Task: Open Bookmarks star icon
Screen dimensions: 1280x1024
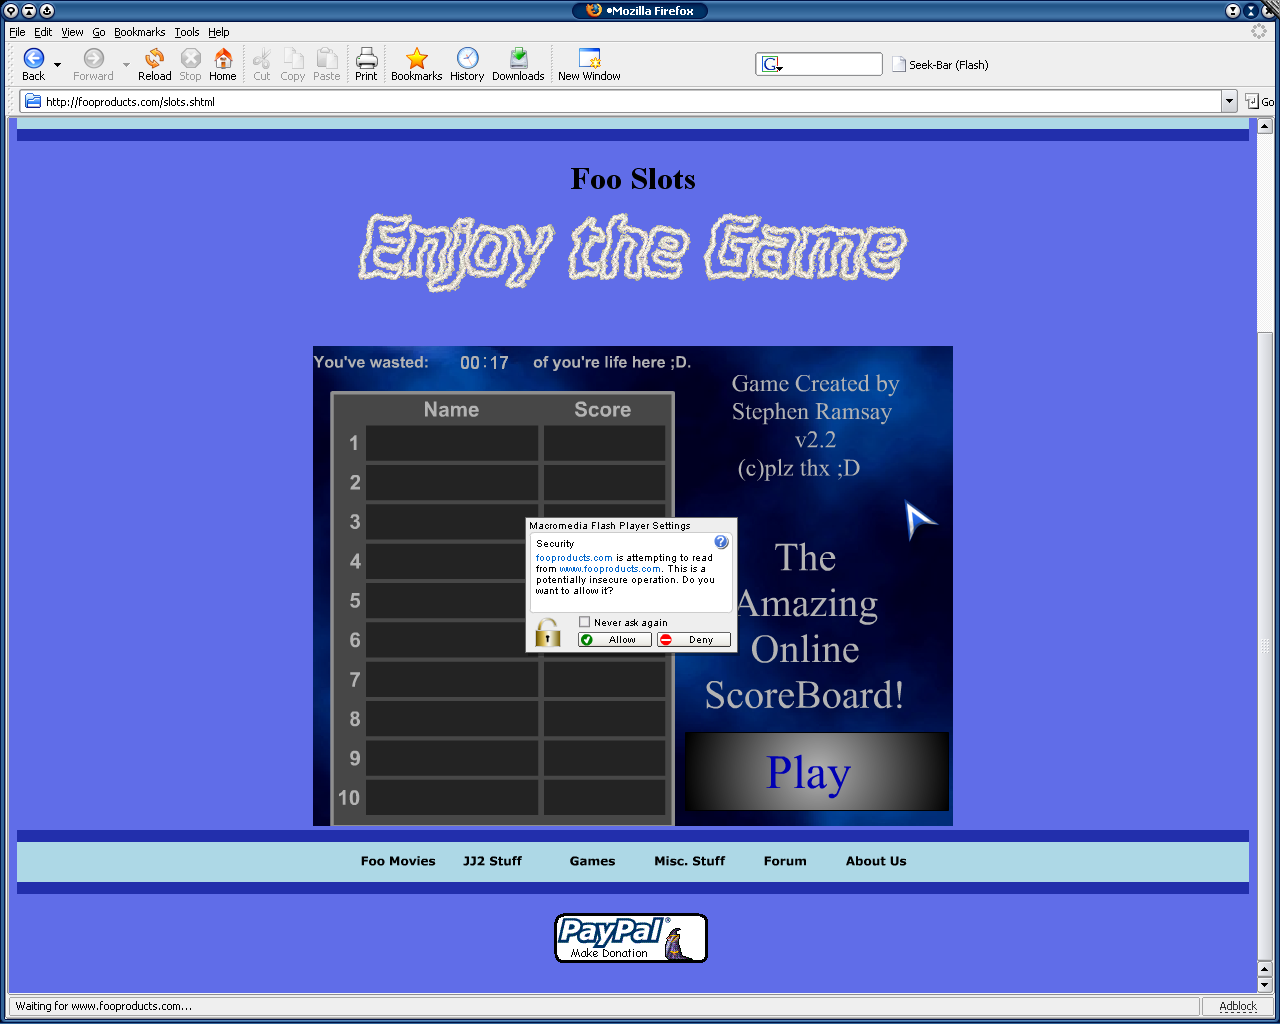Action: click(x=416, y=59)
